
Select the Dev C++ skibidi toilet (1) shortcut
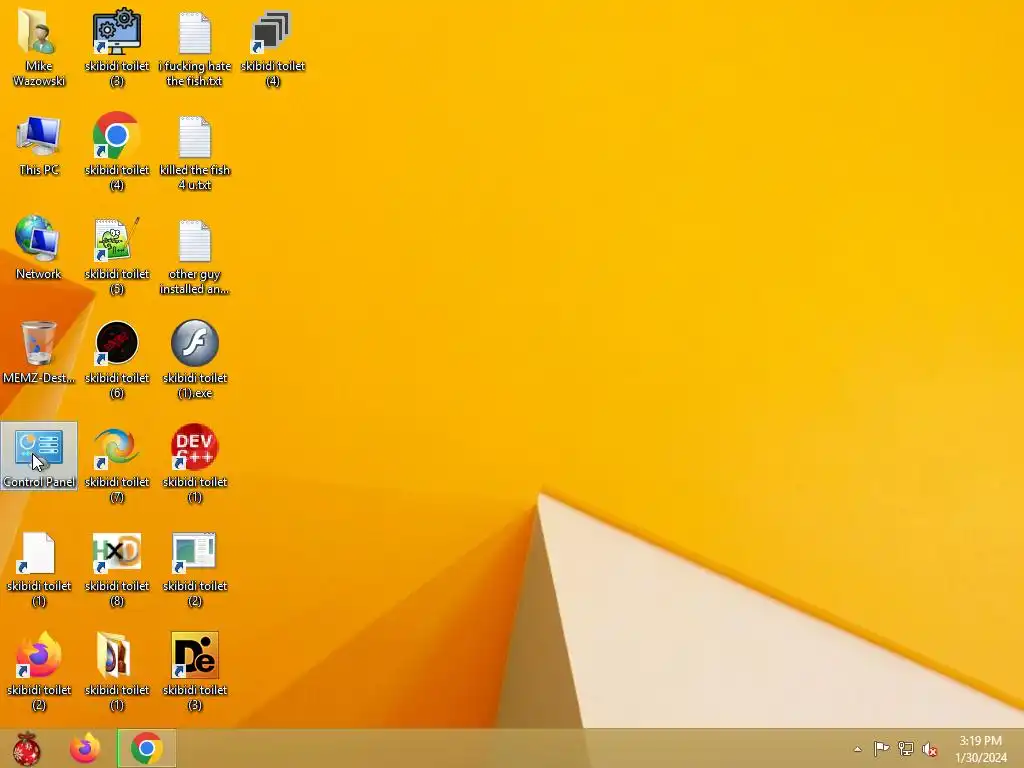[x=195, y=464]
